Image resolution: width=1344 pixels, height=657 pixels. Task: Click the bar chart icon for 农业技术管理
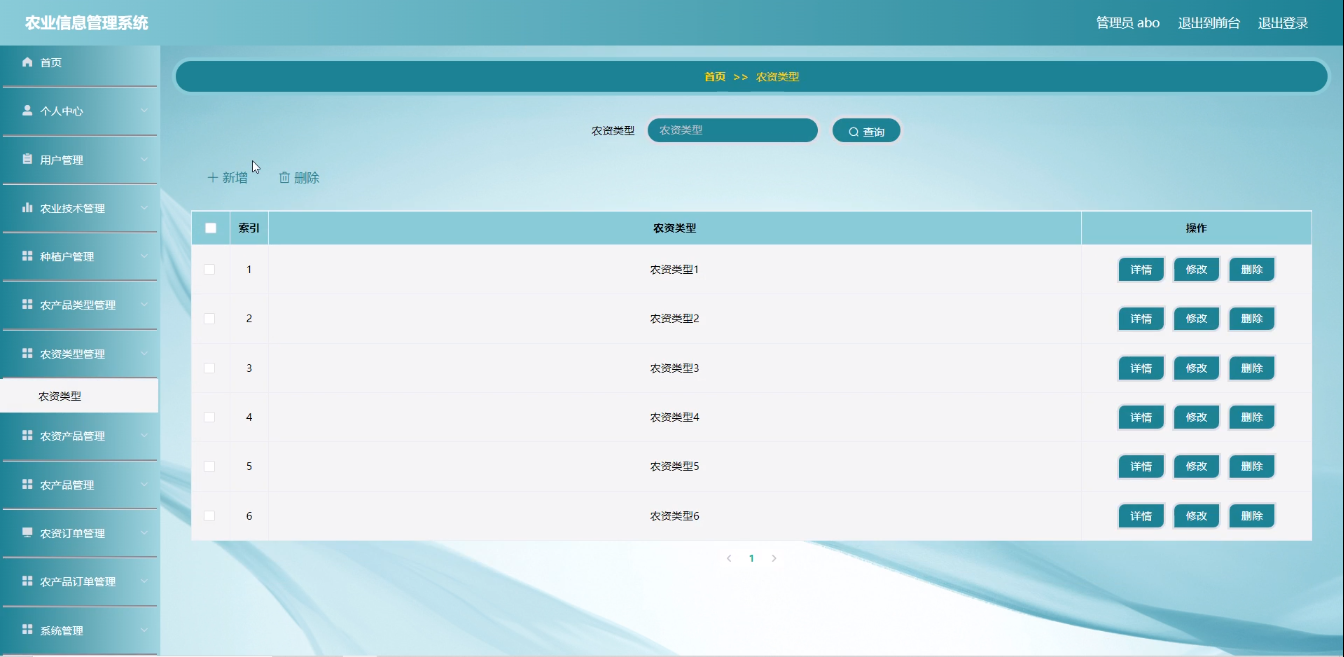click(x=28, y=208)
